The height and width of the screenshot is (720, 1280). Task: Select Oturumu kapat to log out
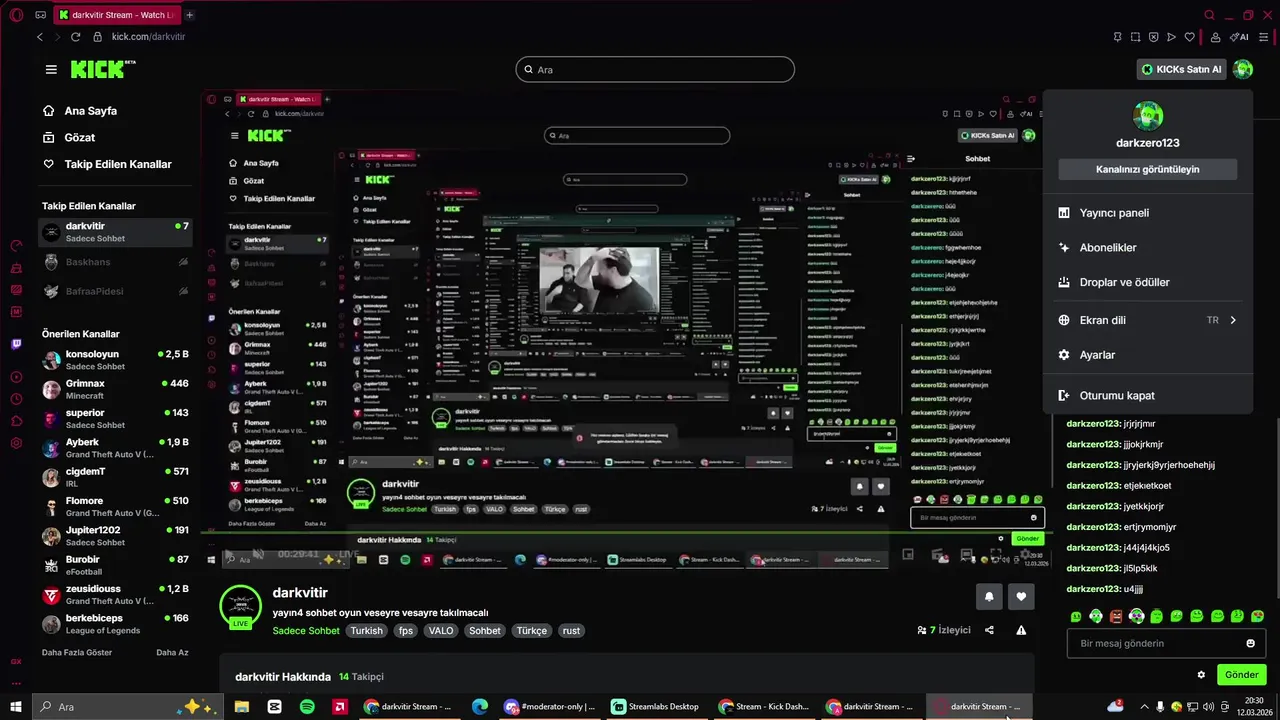[x=1147, y=395]
